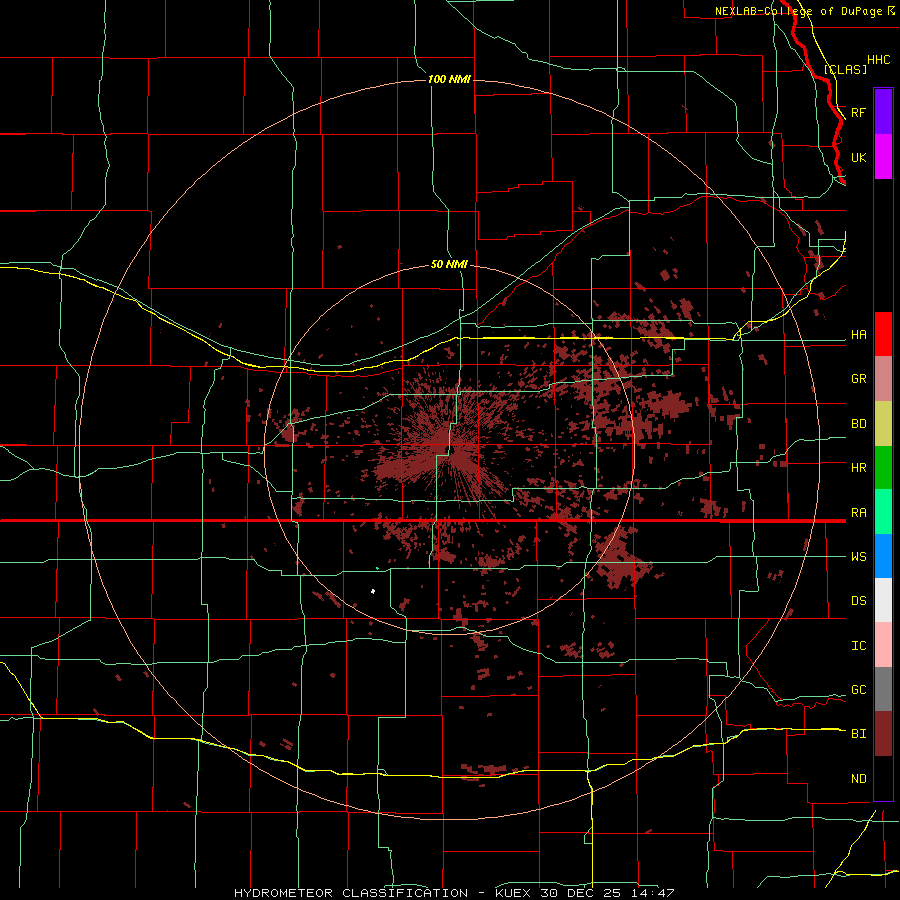This screenshot has height=900, width=900.
Task: Click the 'RA' legend label
Action: tap(858, 513)
